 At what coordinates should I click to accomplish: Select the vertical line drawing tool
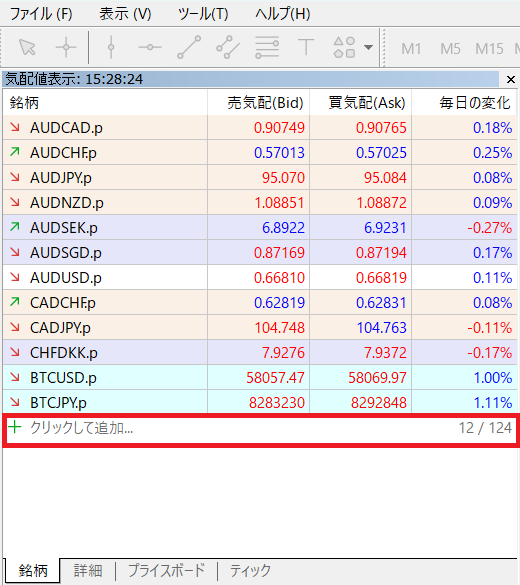click(x=111, y=47)
